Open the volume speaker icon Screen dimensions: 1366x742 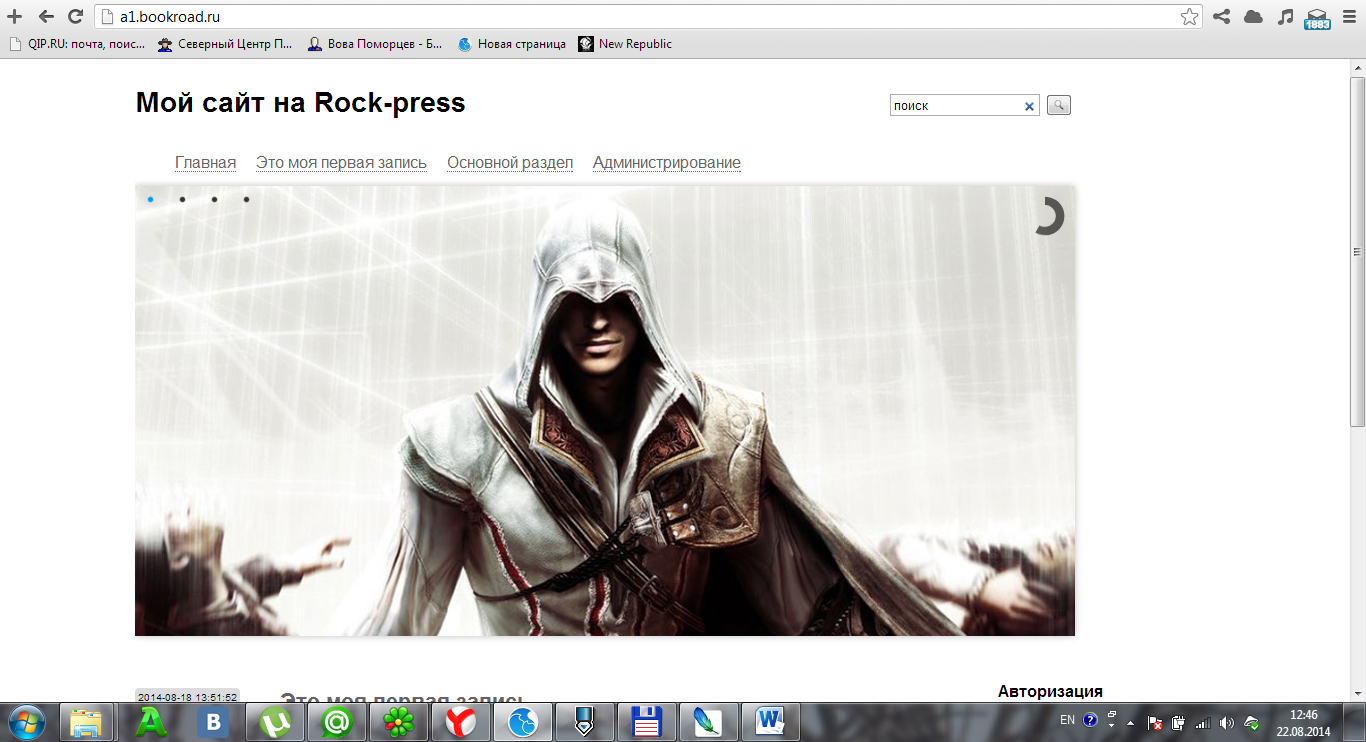click(x=1227, y=722)
